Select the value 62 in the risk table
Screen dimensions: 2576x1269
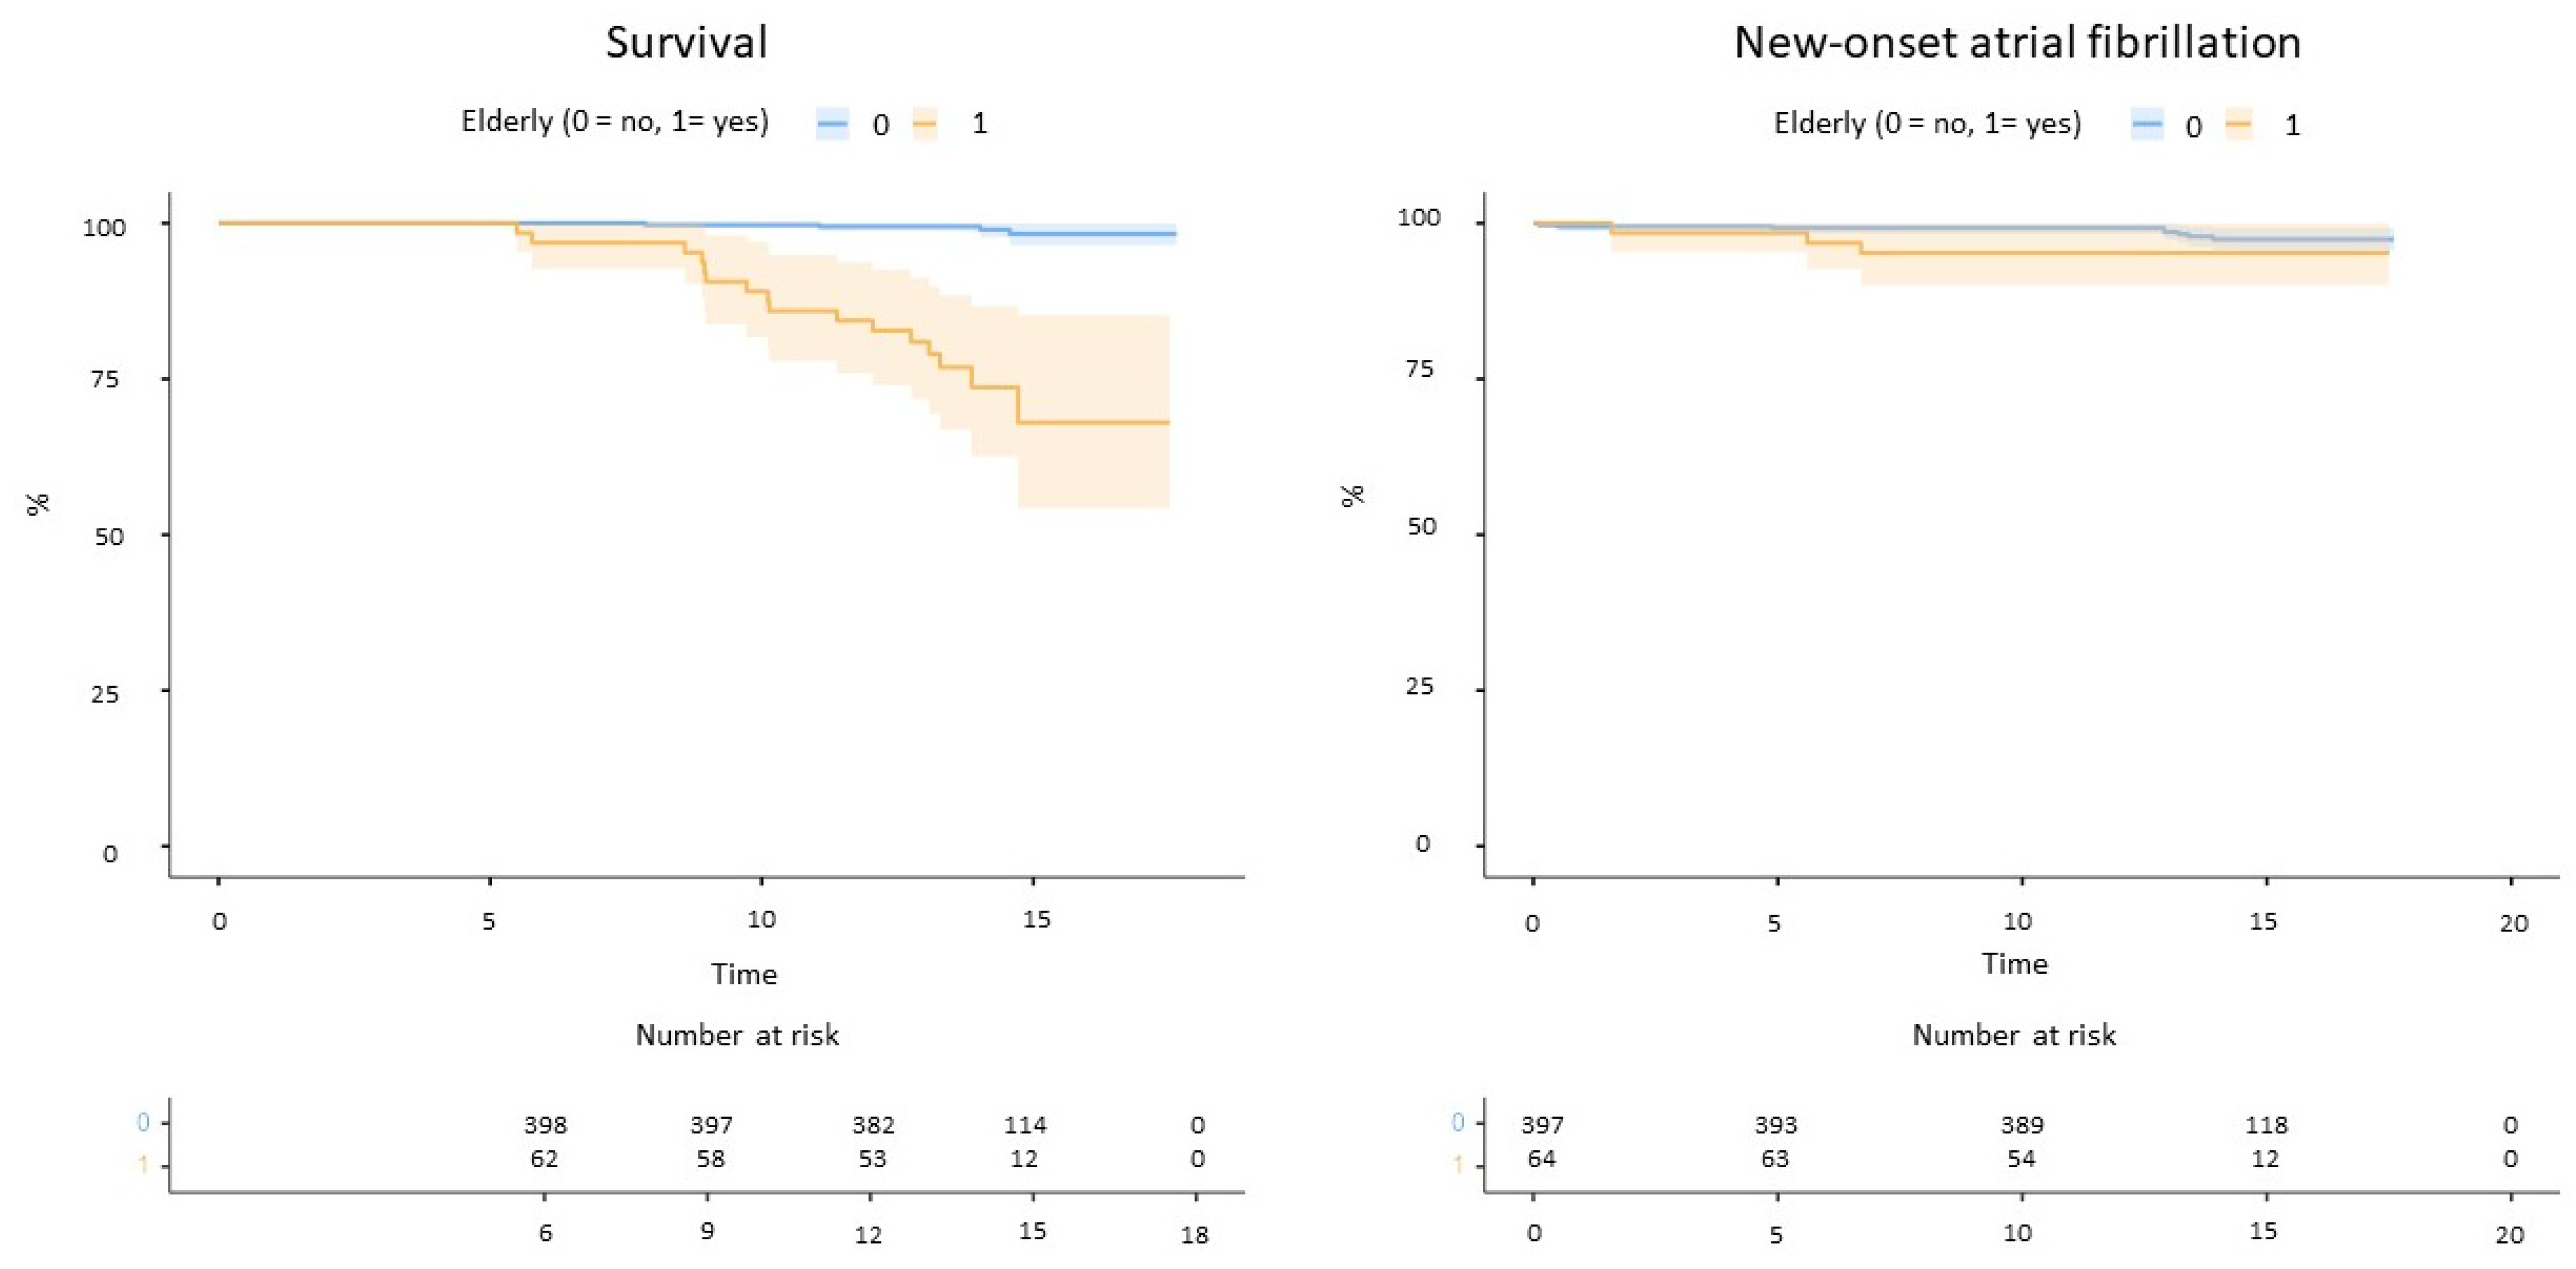(544, 1159)
